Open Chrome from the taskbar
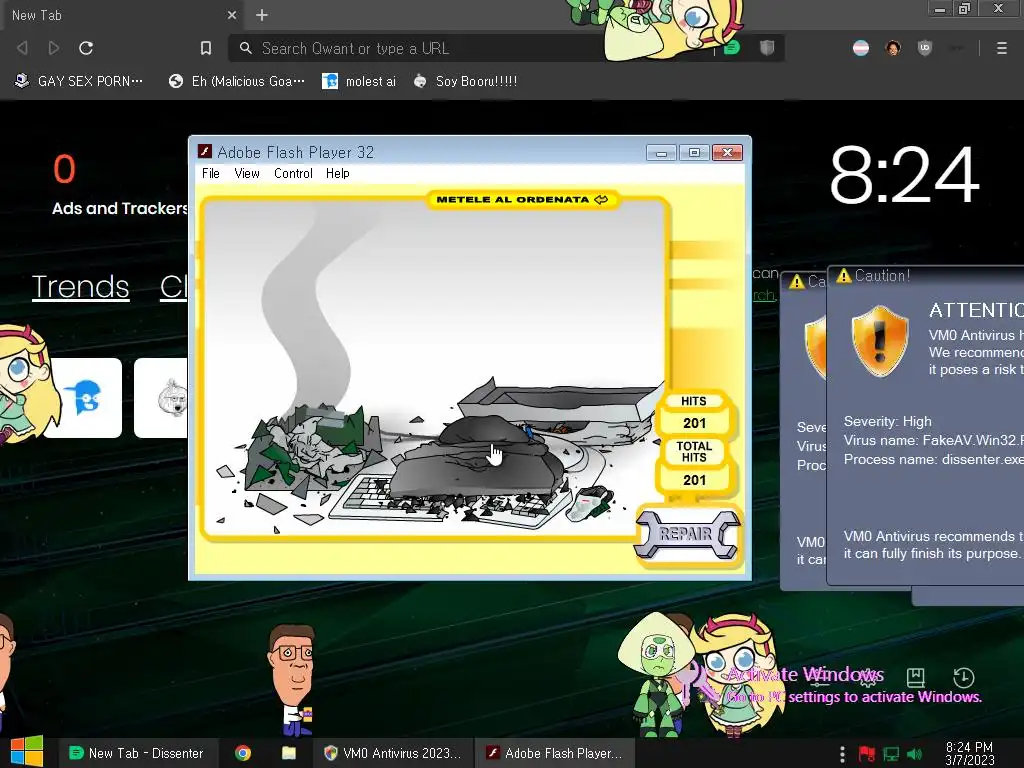The width and height of the screenshot is (1024, 768). point(243,753)
